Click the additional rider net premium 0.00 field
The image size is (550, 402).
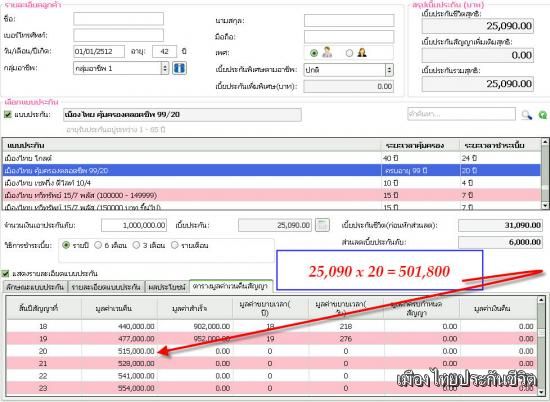pos(477,55)
